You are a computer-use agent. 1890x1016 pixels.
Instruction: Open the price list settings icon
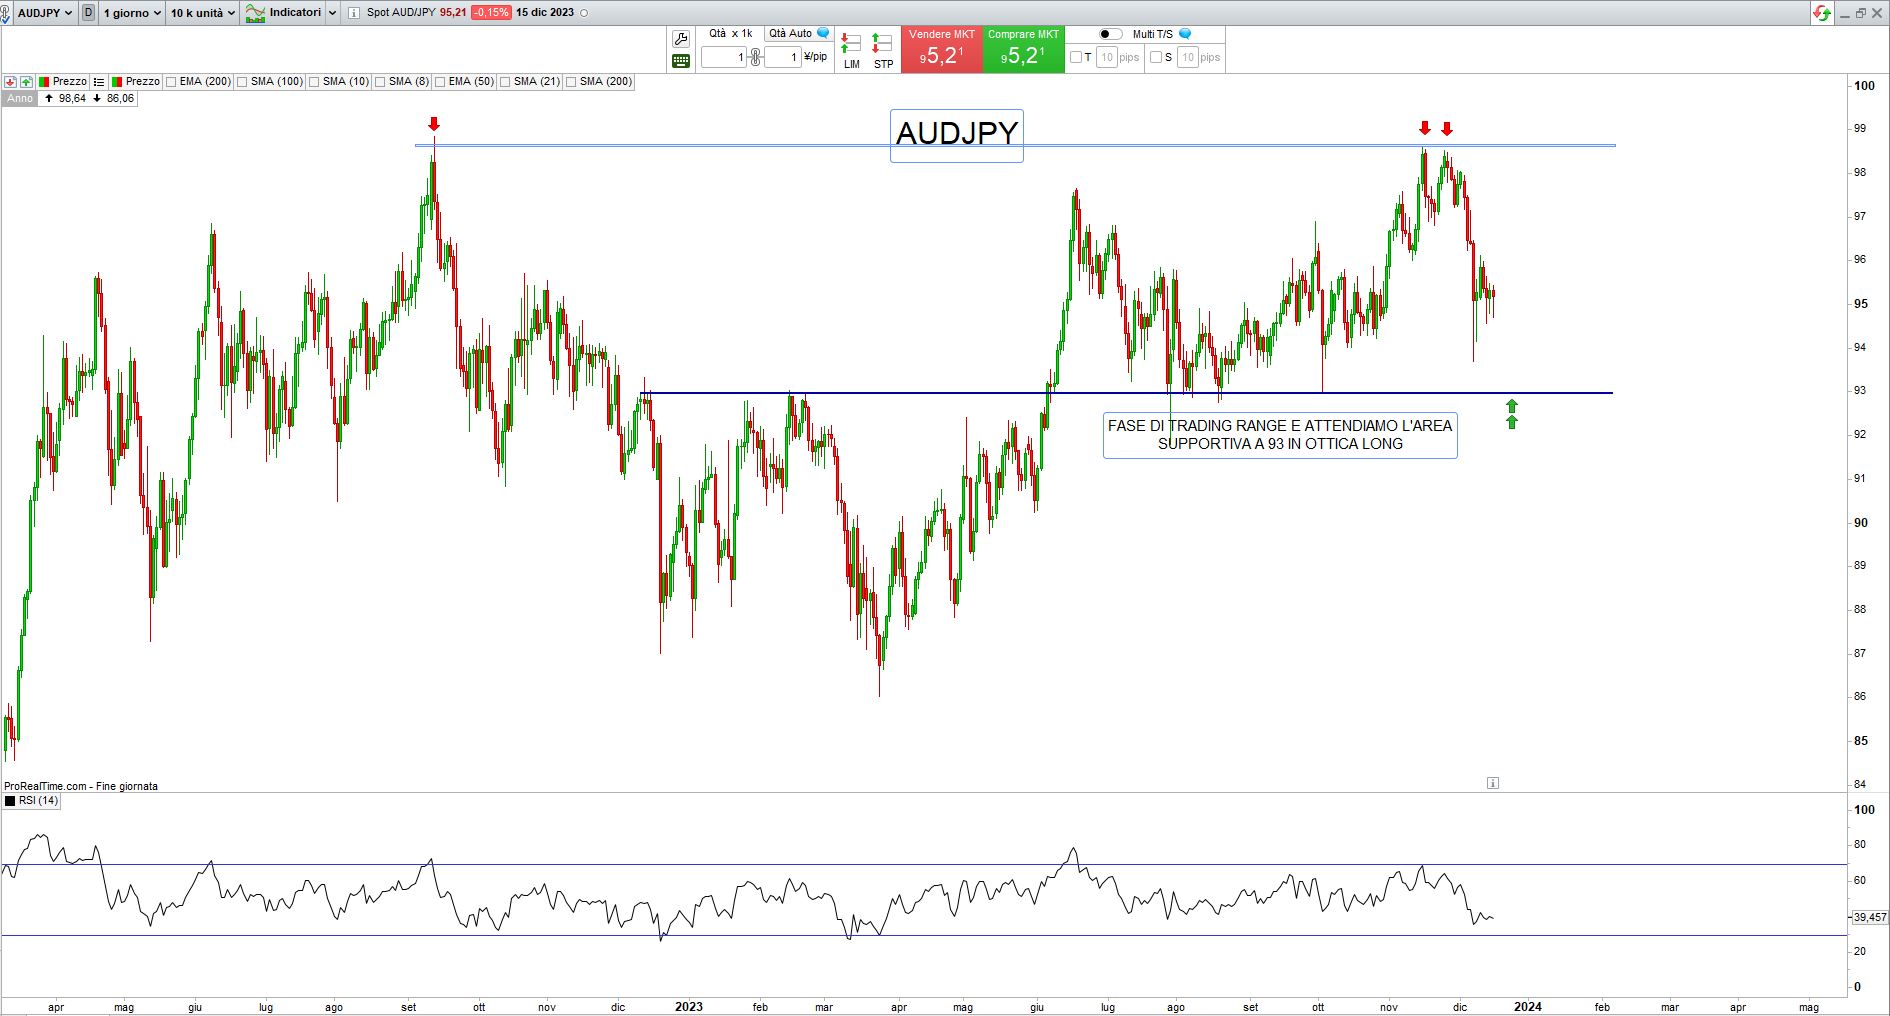(x=99, y=82)
